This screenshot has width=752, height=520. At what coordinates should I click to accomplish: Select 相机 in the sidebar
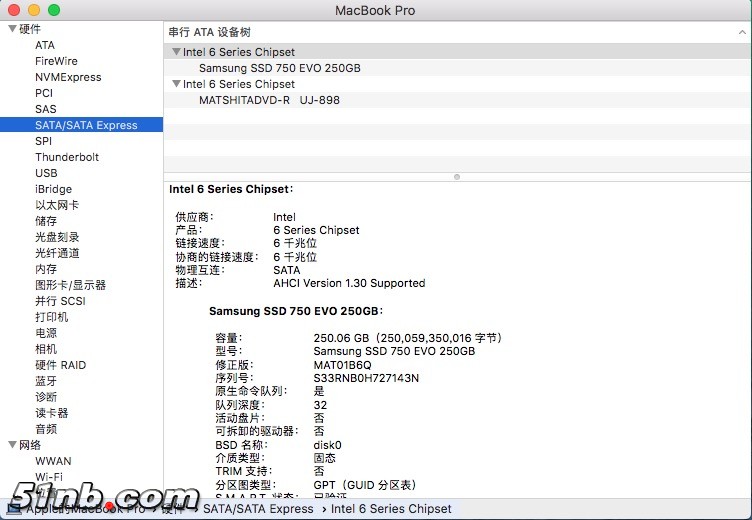pos(46,349)
